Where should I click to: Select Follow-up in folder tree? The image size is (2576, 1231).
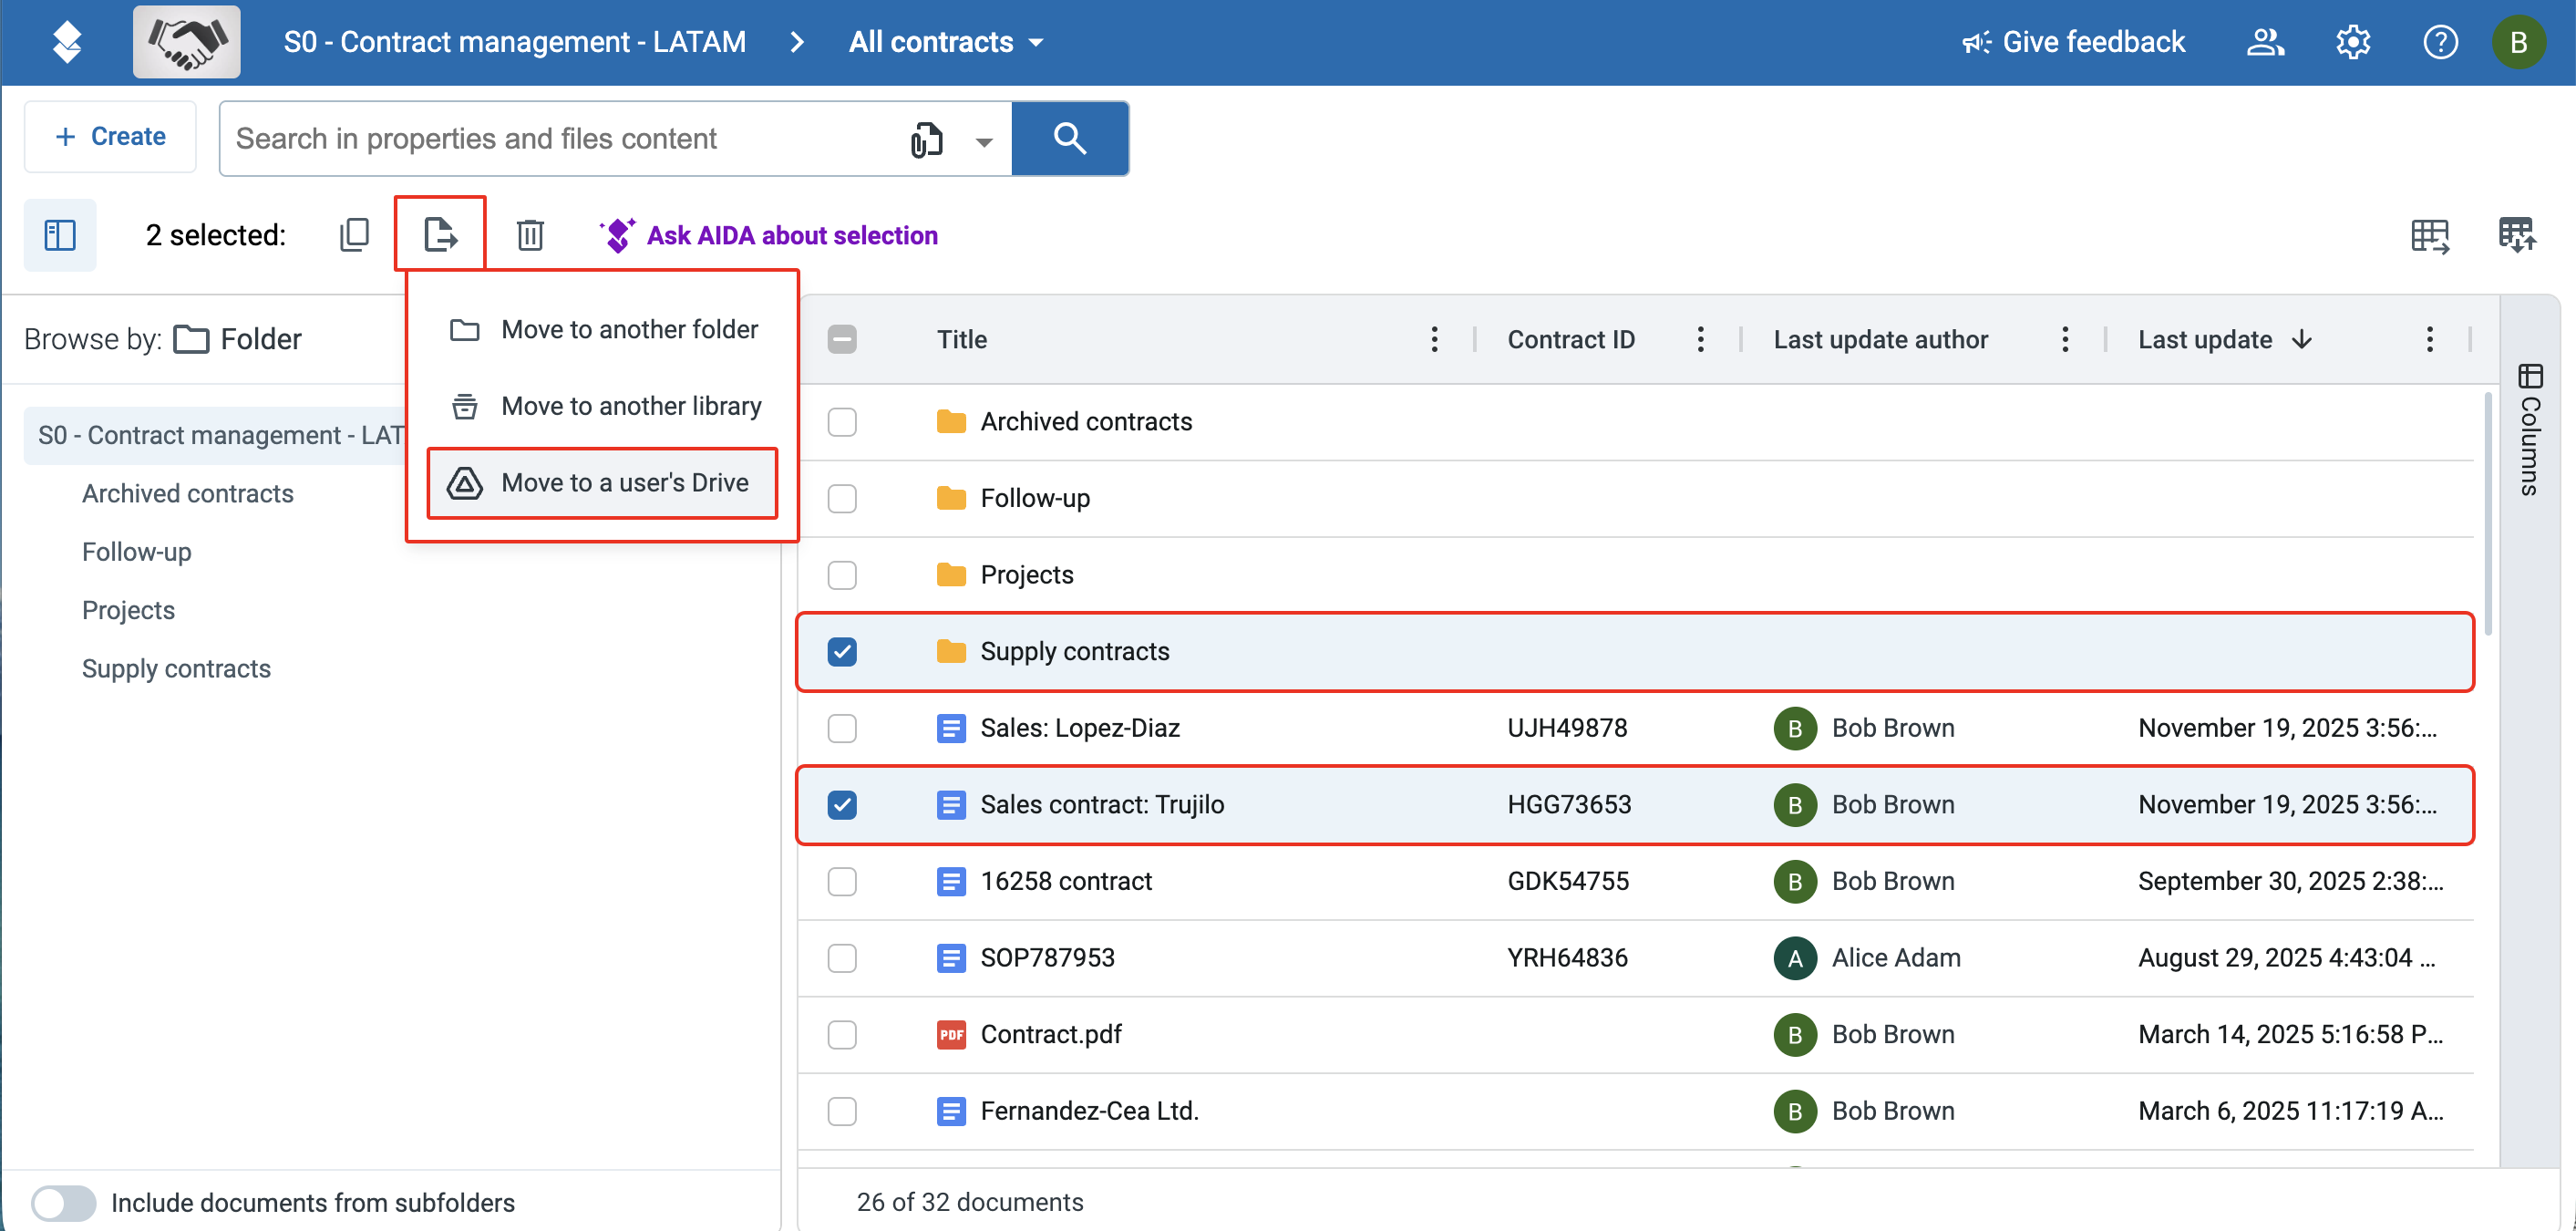[x=137, y=552]
